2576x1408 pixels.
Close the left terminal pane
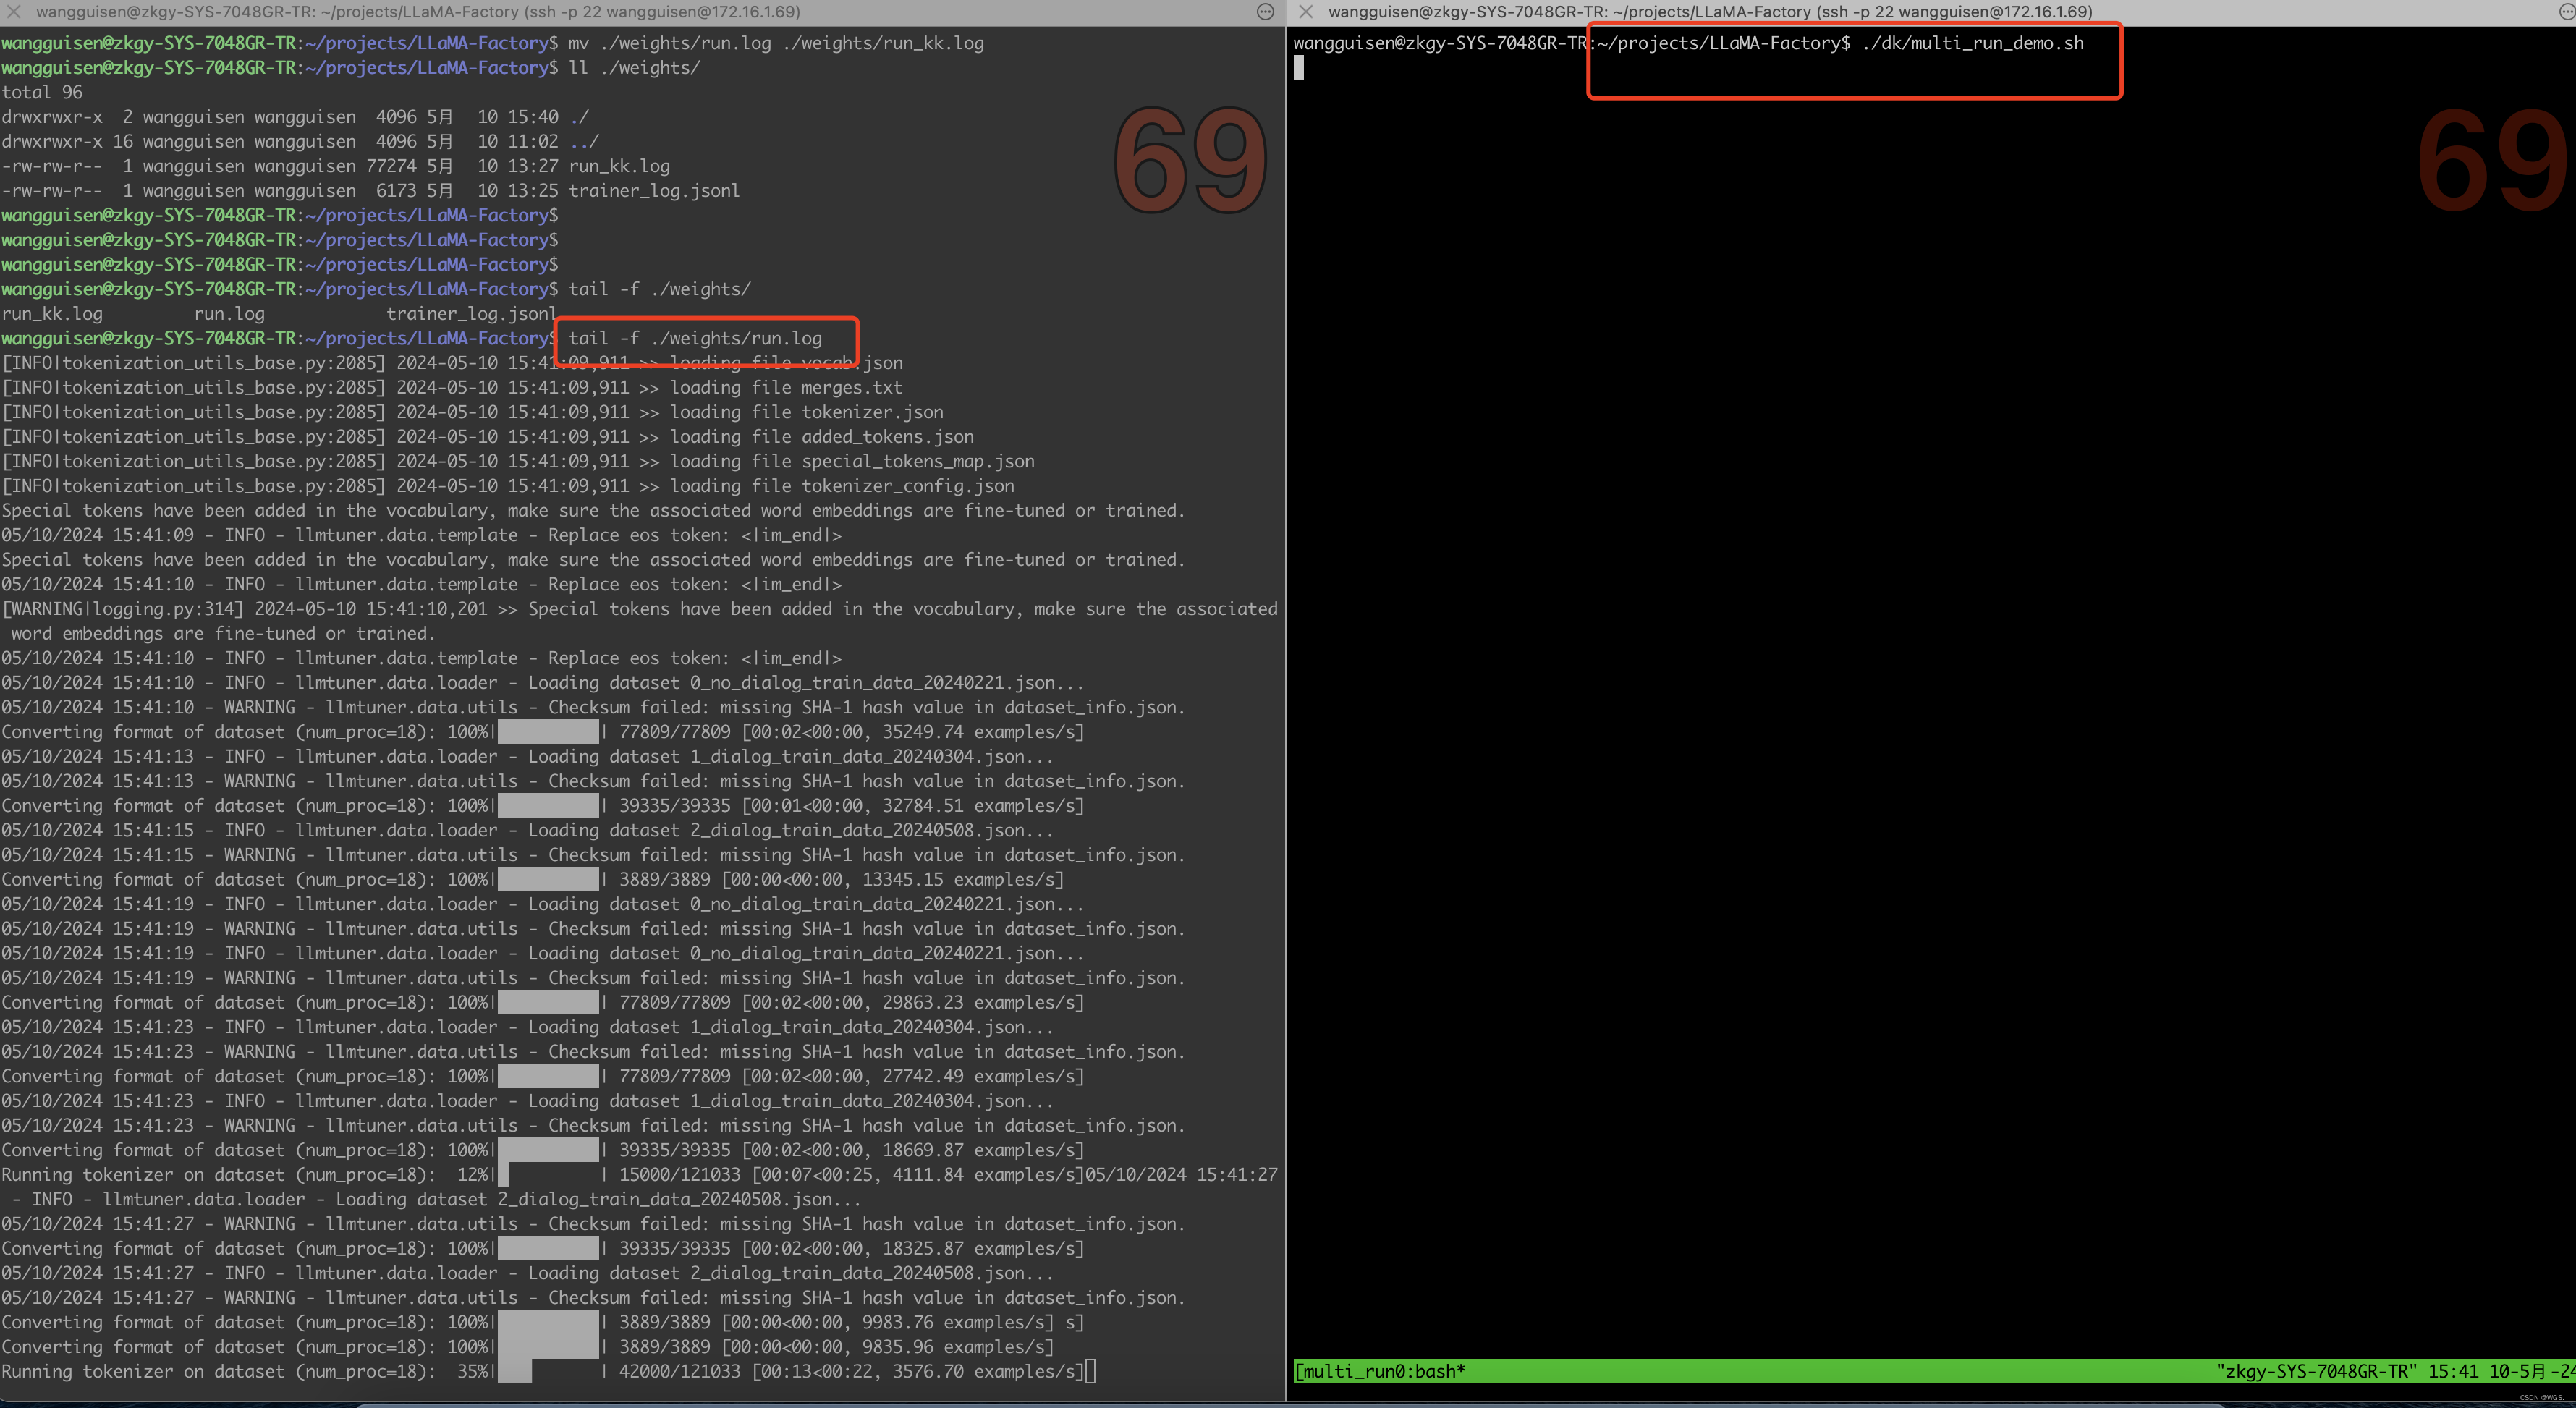click(x=14, y=12)
